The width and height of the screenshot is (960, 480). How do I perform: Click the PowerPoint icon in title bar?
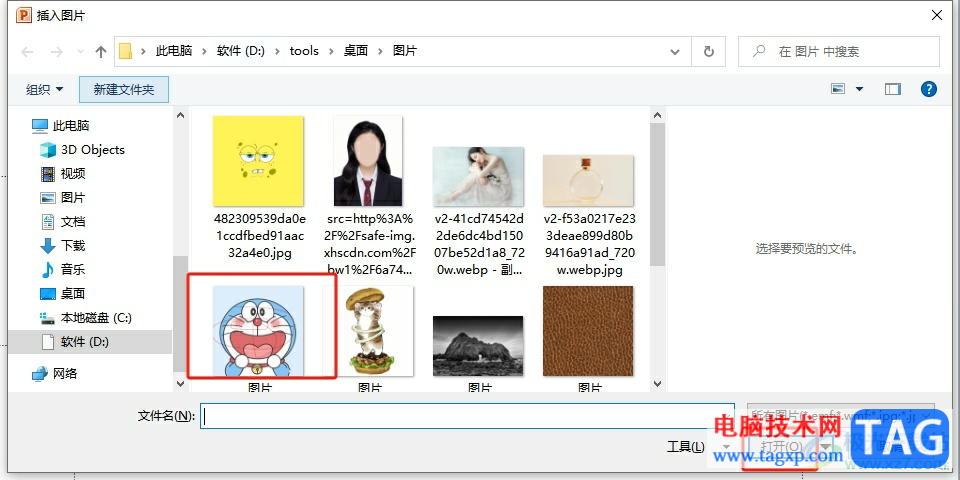tap(24, 15)
